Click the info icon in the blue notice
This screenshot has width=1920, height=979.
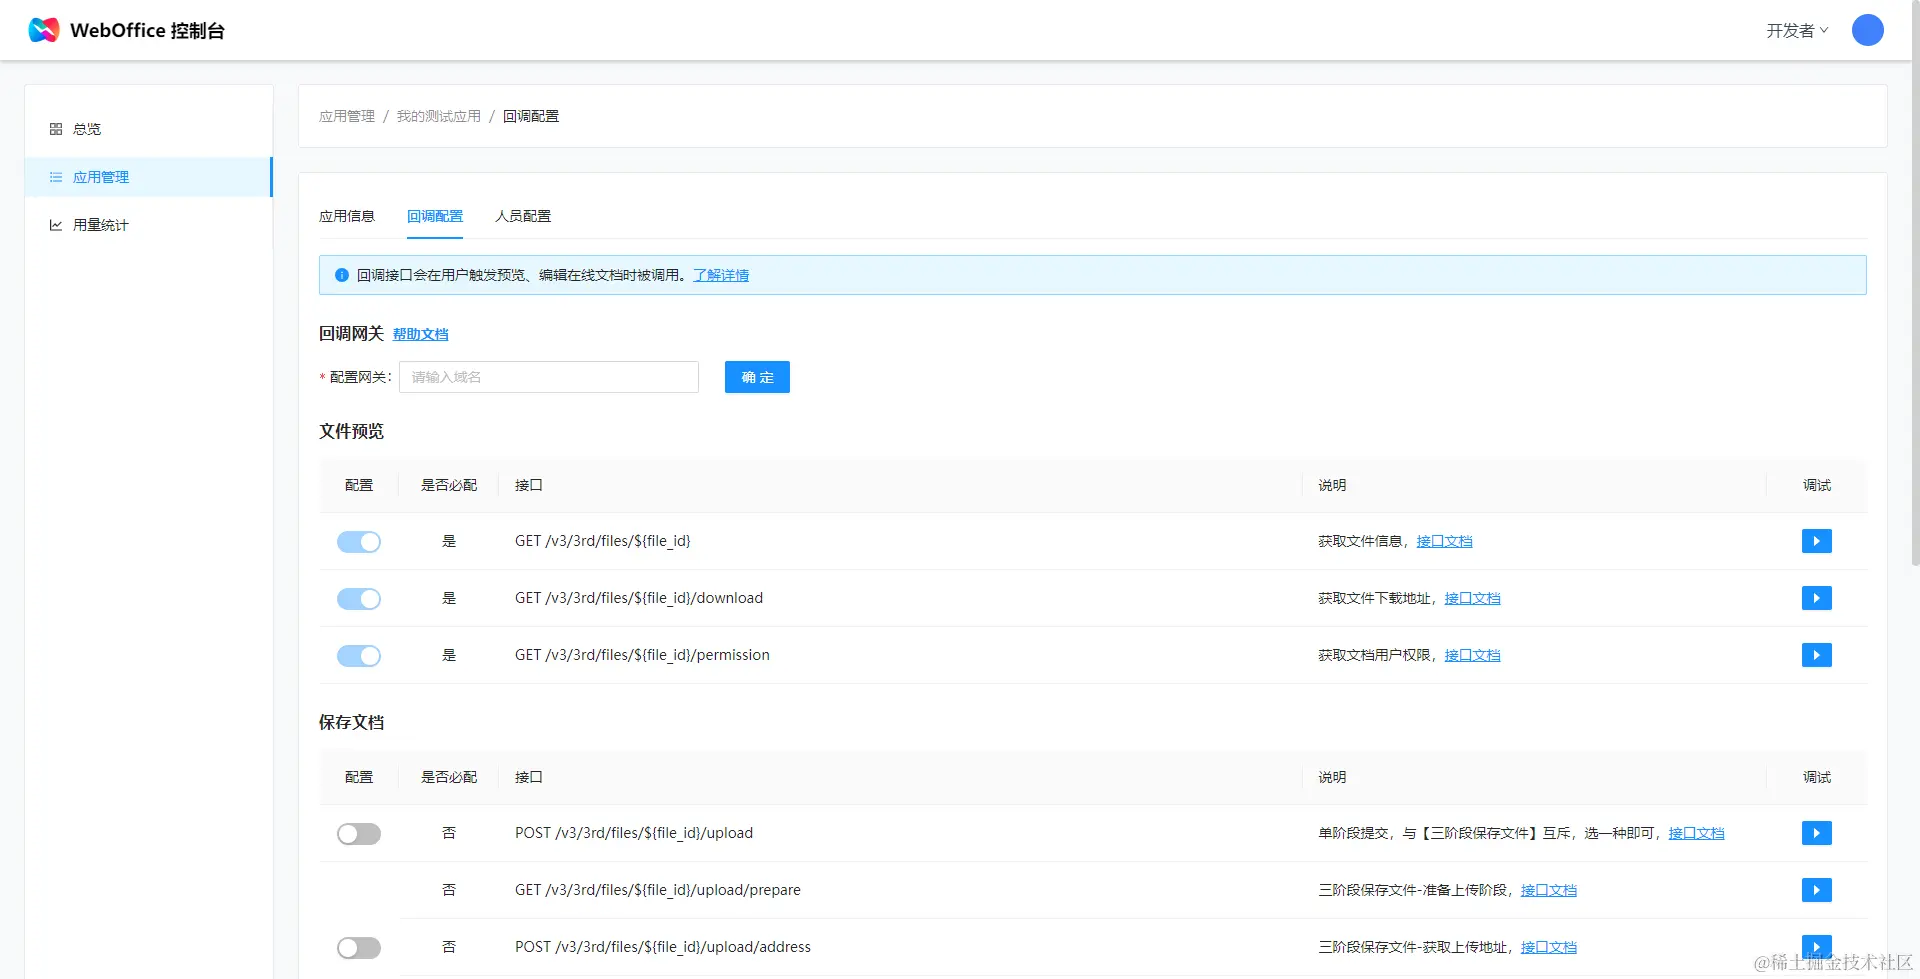pyautogui.click(x=342, y=275)
